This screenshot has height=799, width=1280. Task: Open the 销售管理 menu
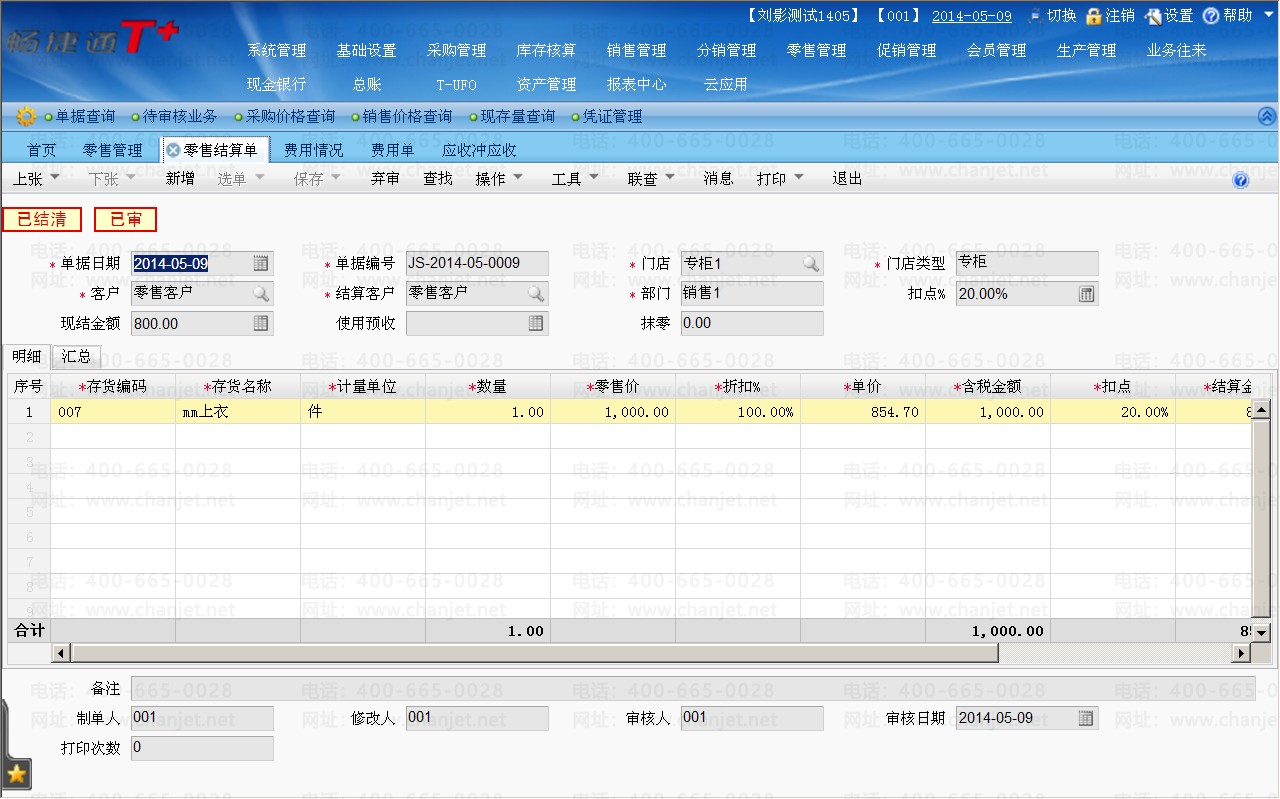(x=636, y=50)
